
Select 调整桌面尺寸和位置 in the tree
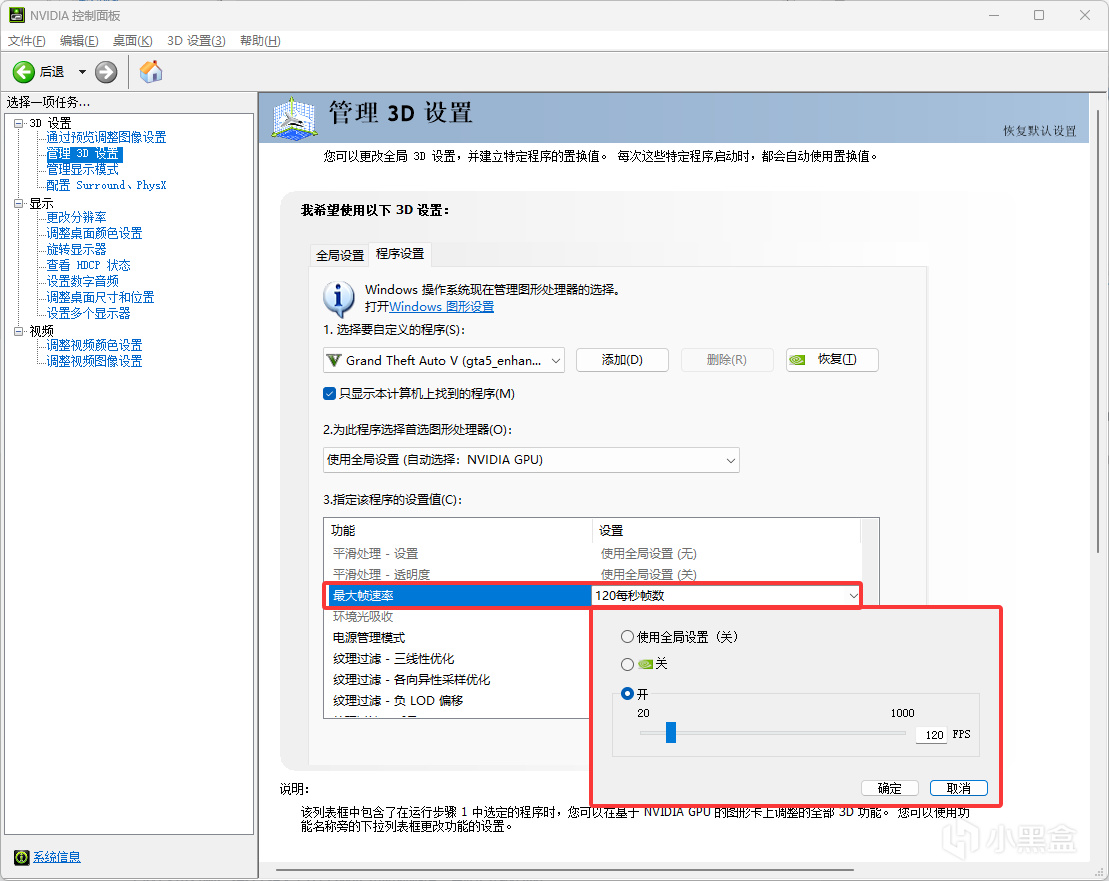pyautogui.click(x=100, y=298)
